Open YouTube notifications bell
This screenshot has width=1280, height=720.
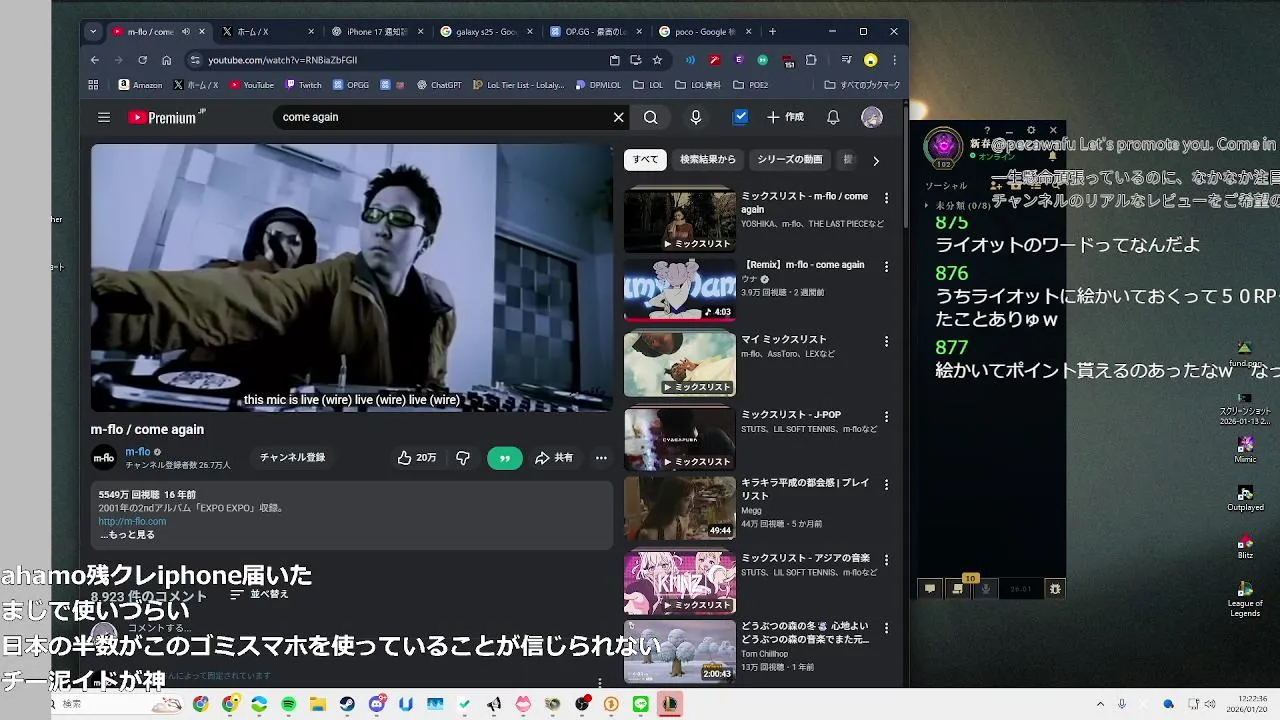[833, 117]
